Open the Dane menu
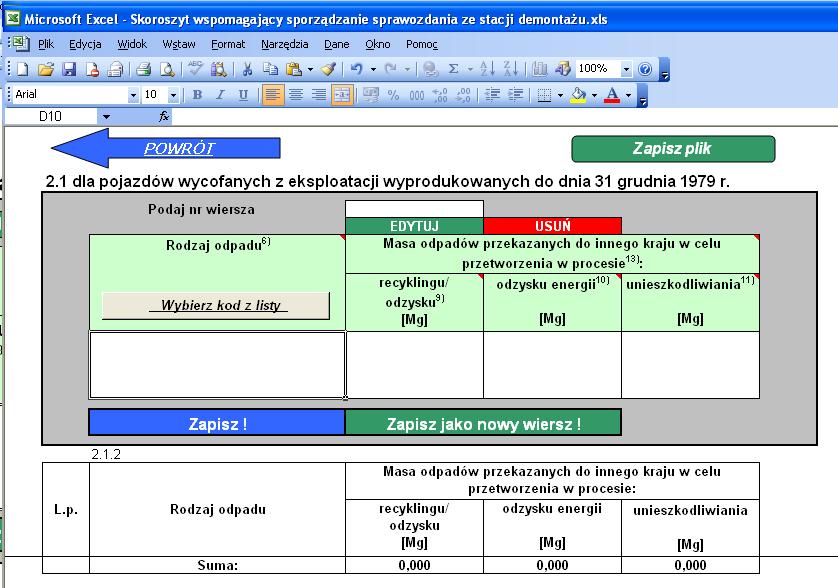Image resolution: width=838 pixels, height=588 pixels. click(337, 44)
